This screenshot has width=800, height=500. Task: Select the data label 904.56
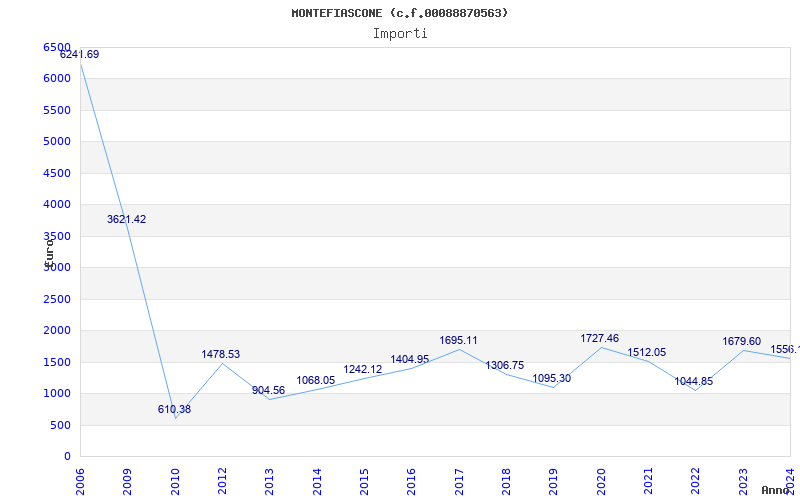268,390
